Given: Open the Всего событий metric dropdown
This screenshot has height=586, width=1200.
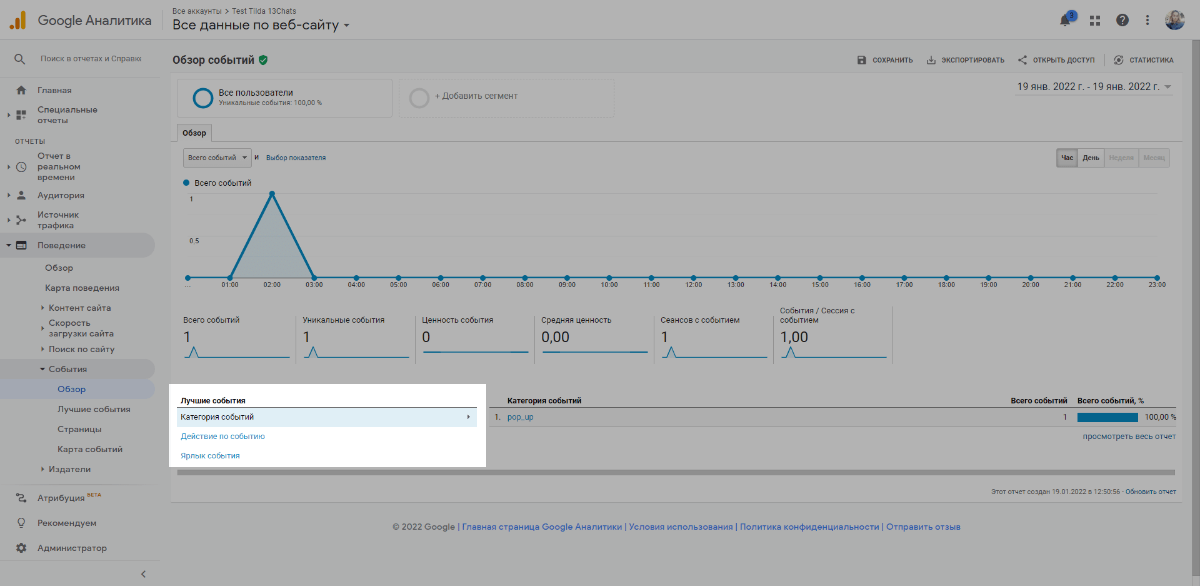Looking at the screenshot, I should pyautogui.click(x=216, y=157).
